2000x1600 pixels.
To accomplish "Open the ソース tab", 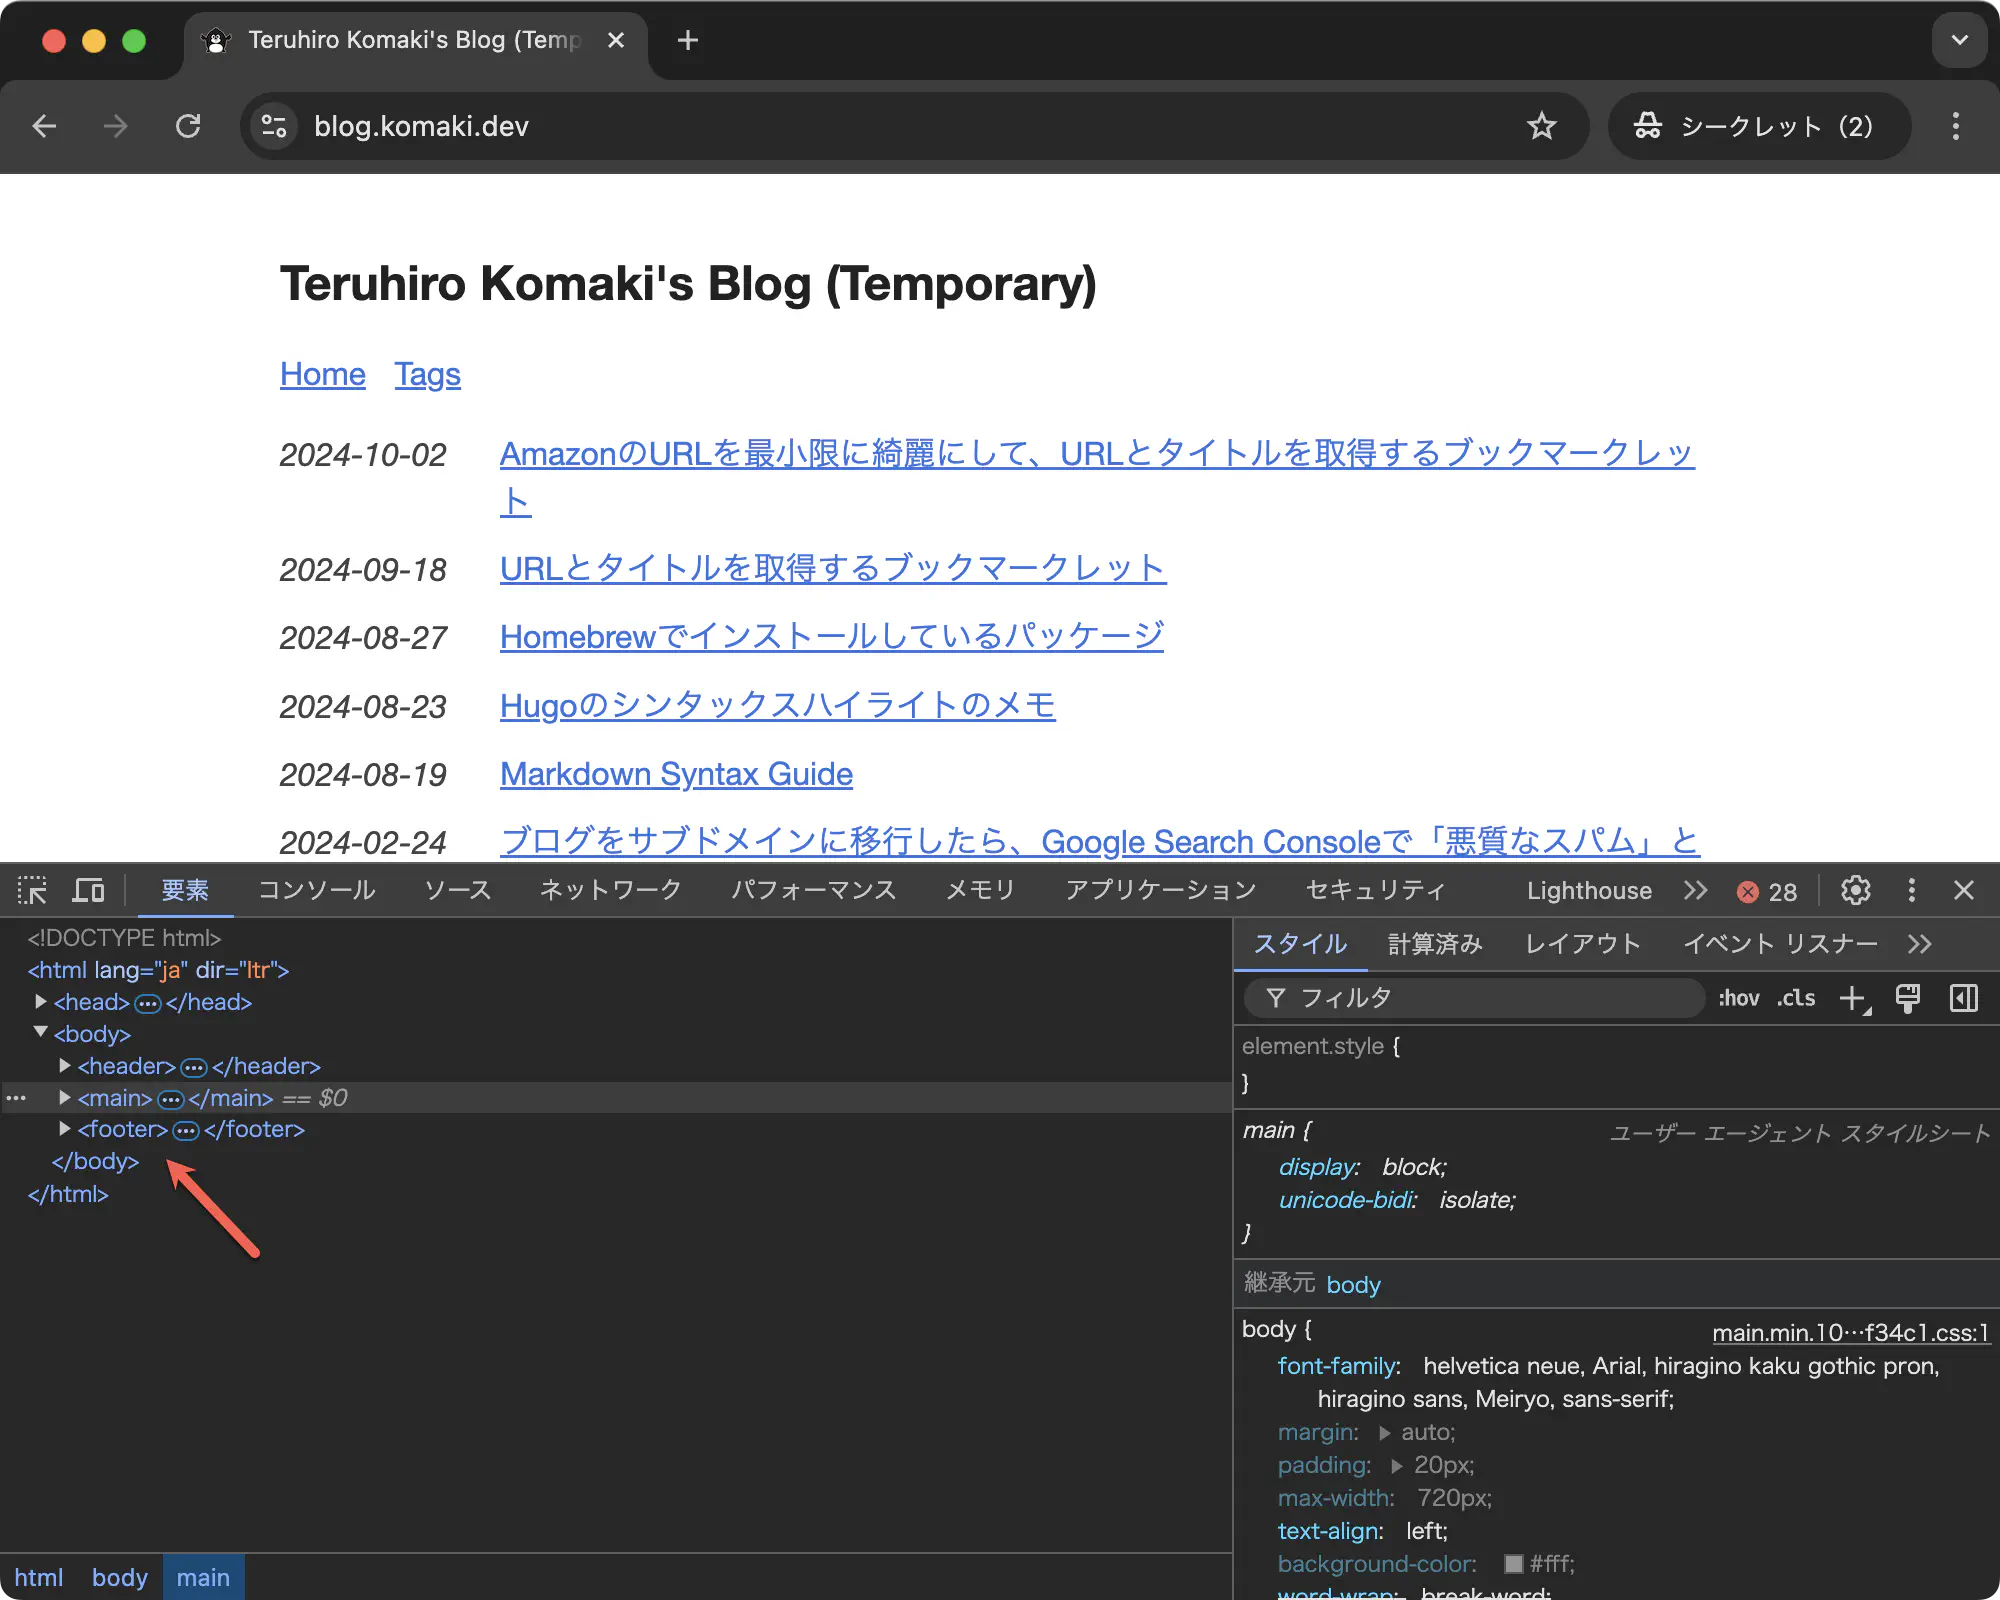I will pyautogui.click(x=458, y=890).
